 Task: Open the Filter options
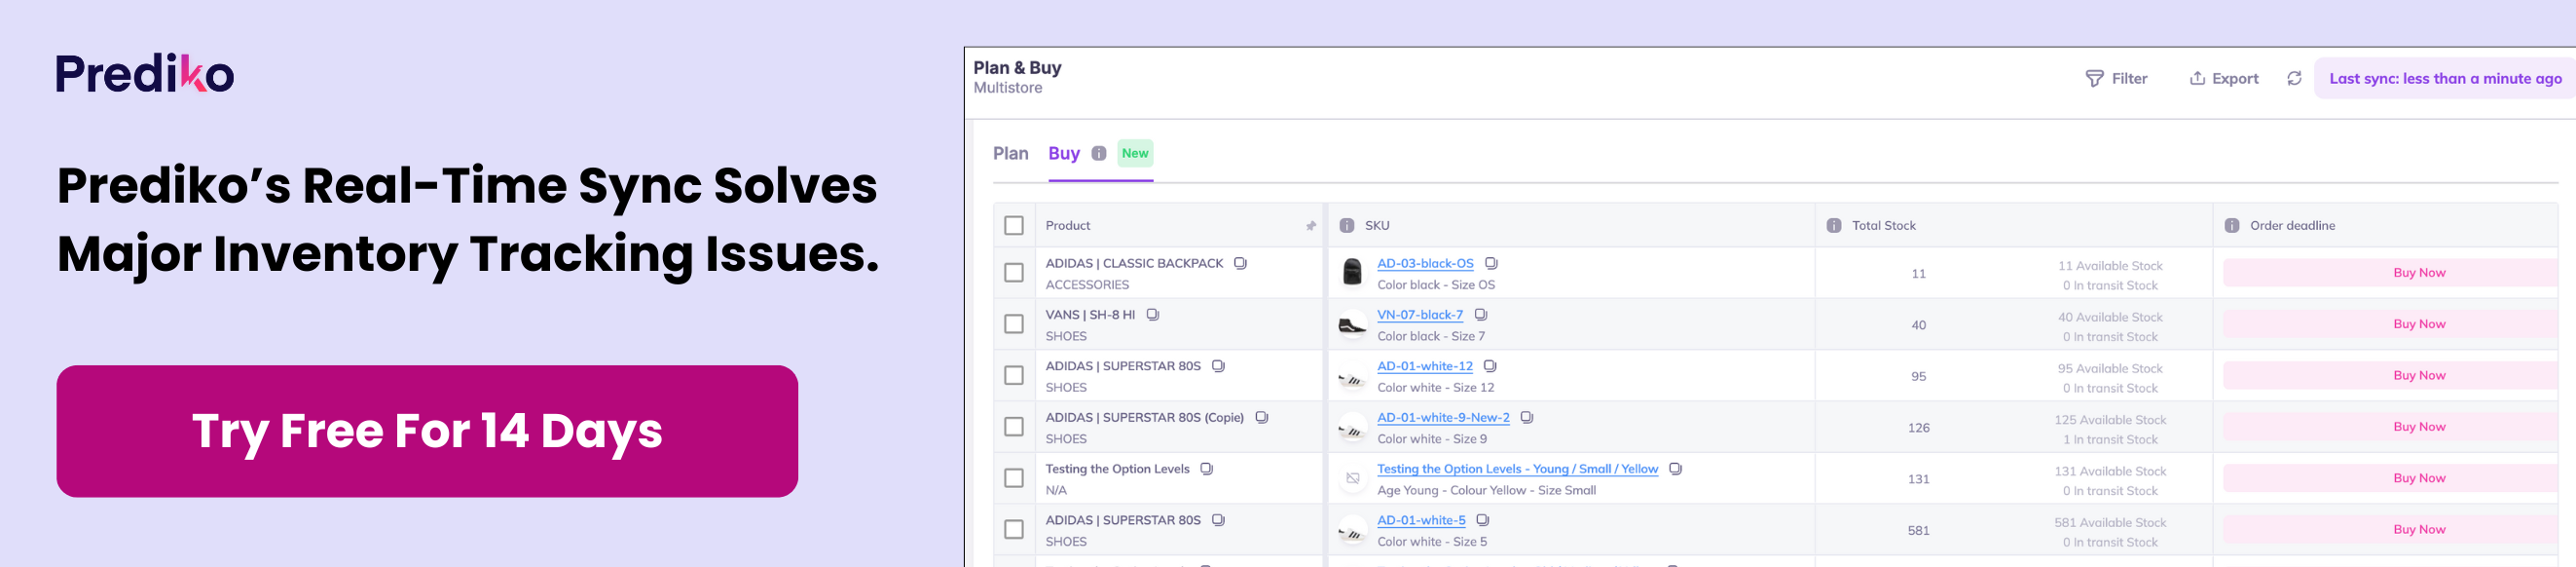(x=2116, y=78)
